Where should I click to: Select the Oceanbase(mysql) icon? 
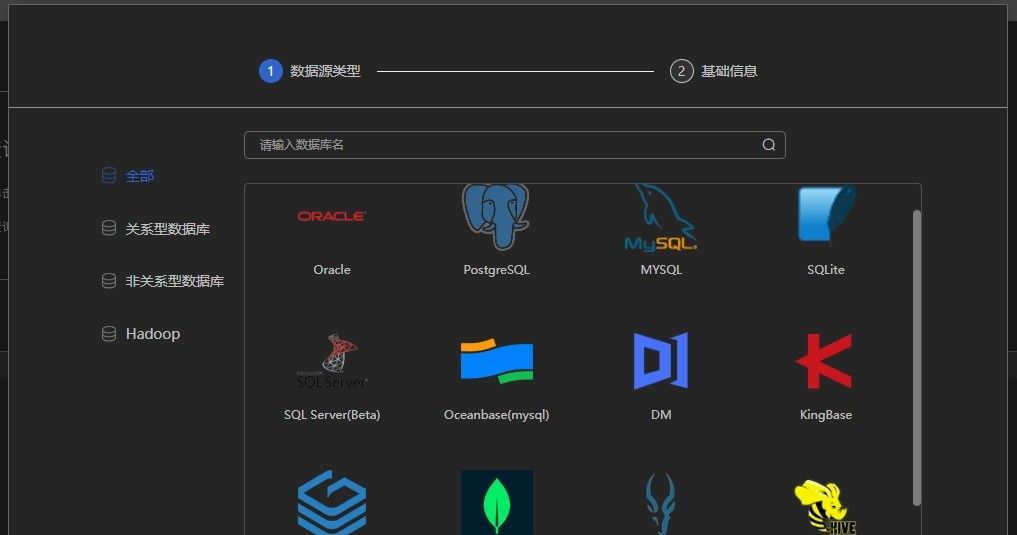(x=496, y=362)
